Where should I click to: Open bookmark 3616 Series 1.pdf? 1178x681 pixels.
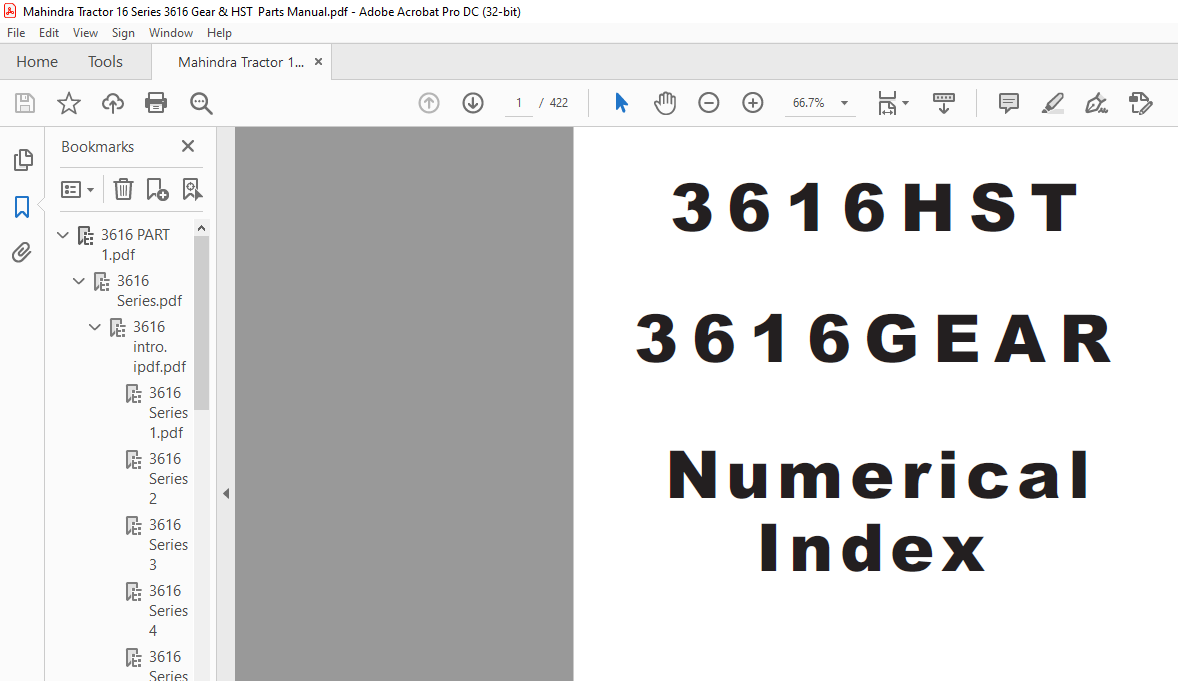click(168, 413)
